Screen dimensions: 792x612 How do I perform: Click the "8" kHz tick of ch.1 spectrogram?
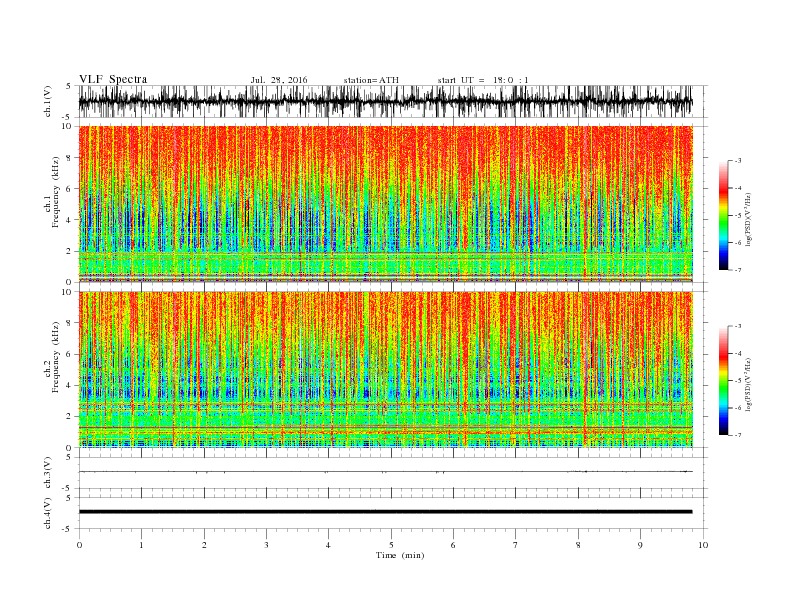pyautogui.click(x=70, y=158)
